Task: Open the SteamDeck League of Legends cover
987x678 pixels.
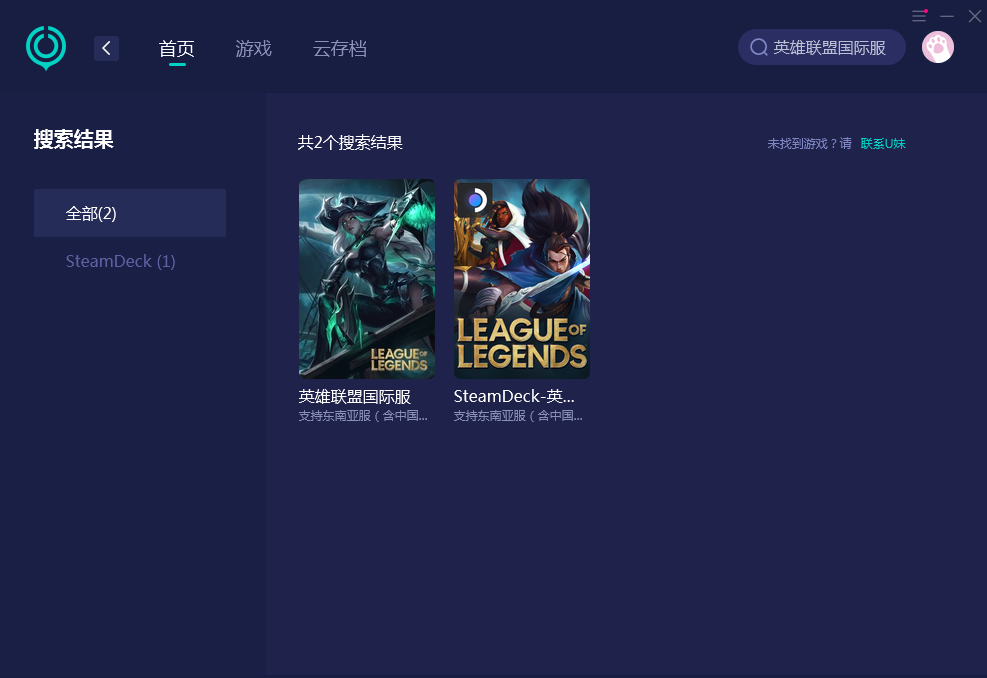Action: point(522,279)
